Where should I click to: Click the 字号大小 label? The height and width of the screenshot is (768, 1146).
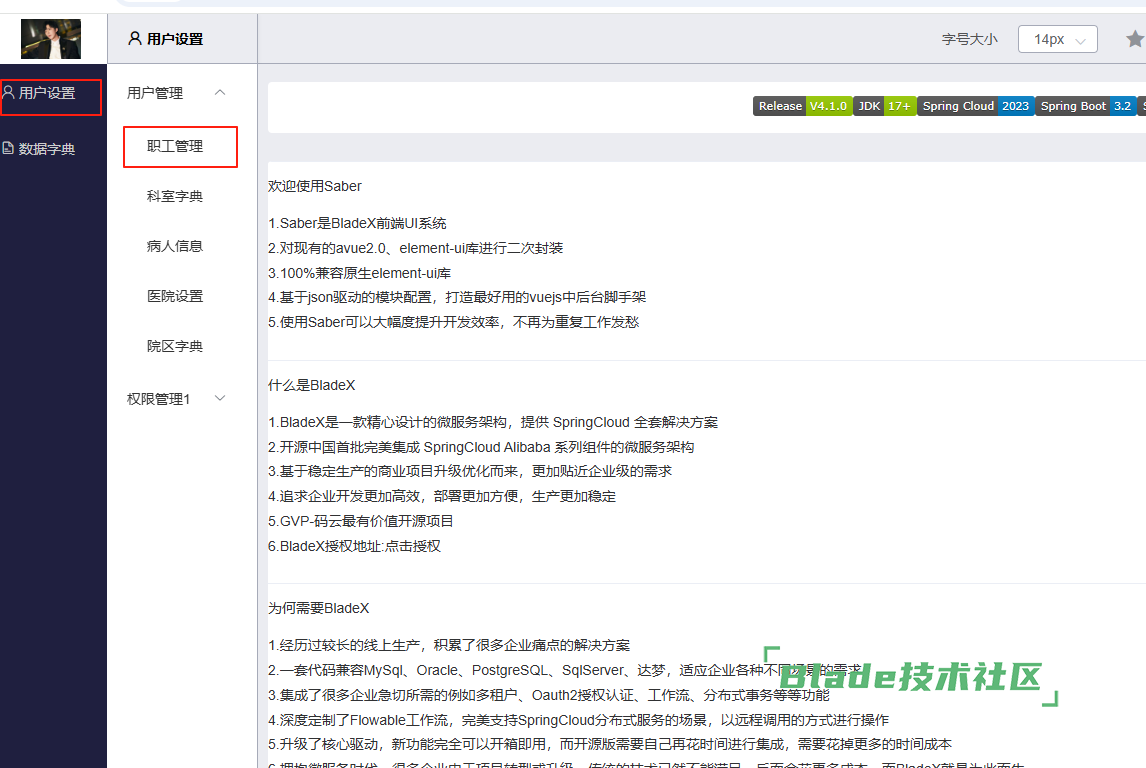point(969,39)
